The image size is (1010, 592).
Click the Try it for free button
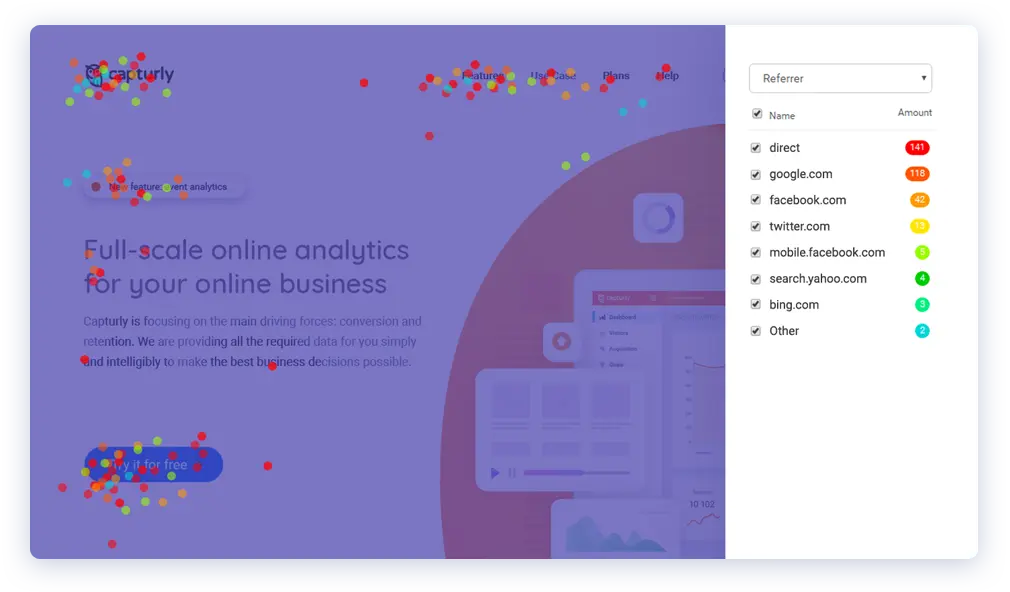[153, 464]
